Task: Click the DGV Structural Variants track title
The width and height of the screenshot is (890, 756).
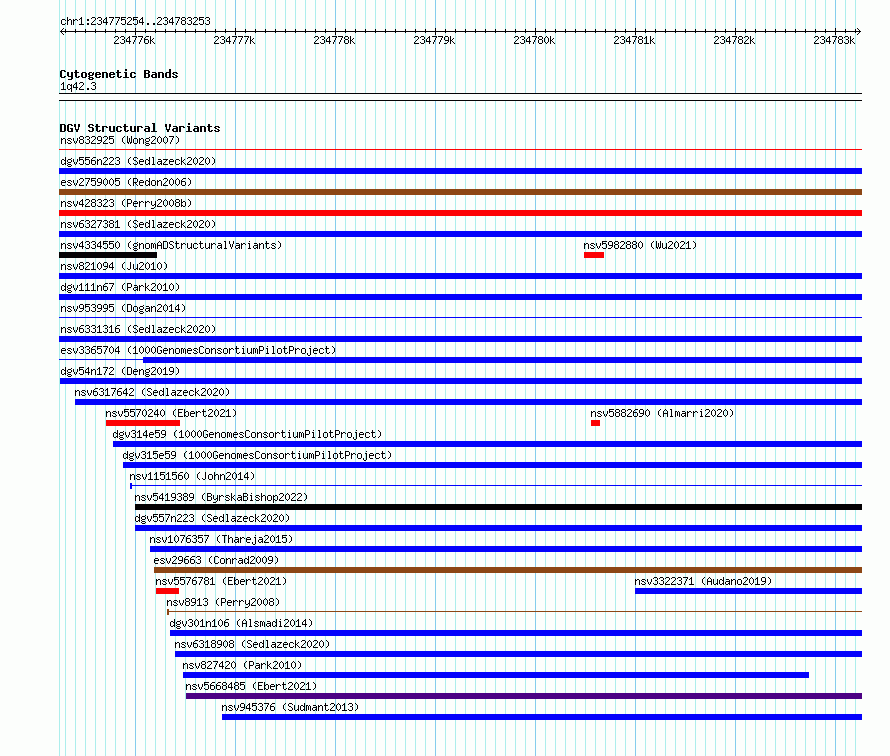Action: (140, 128)
